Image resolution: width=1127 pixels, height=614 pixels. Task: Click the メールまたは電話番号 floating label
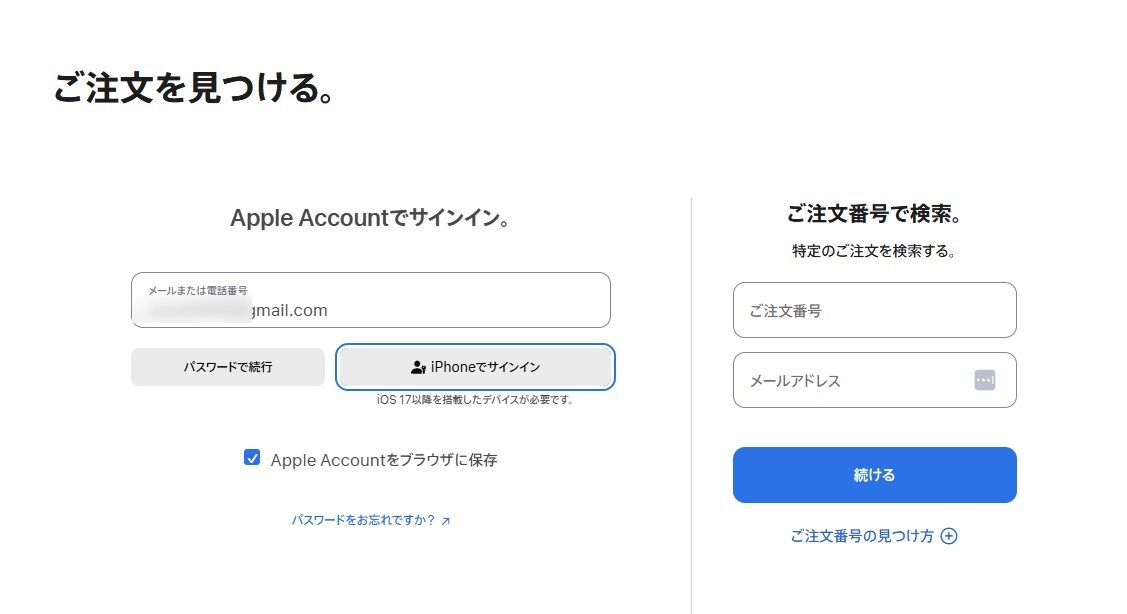[x=198, y=290]
